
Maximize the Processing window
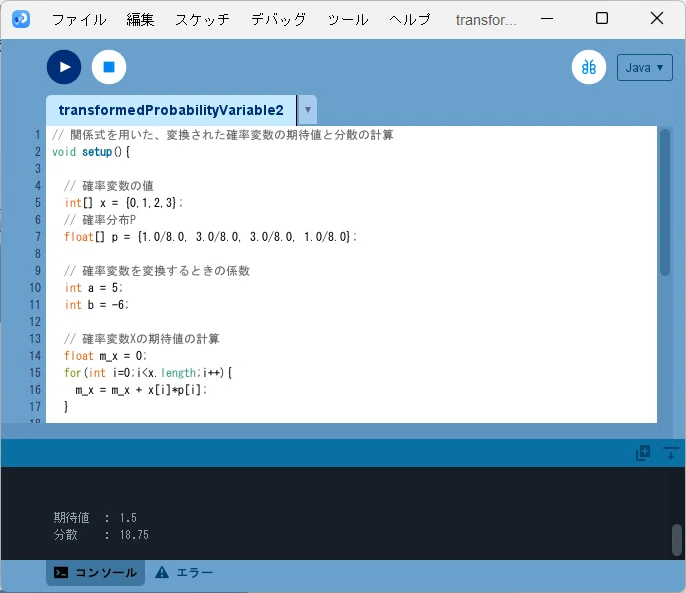pos(602,18)
